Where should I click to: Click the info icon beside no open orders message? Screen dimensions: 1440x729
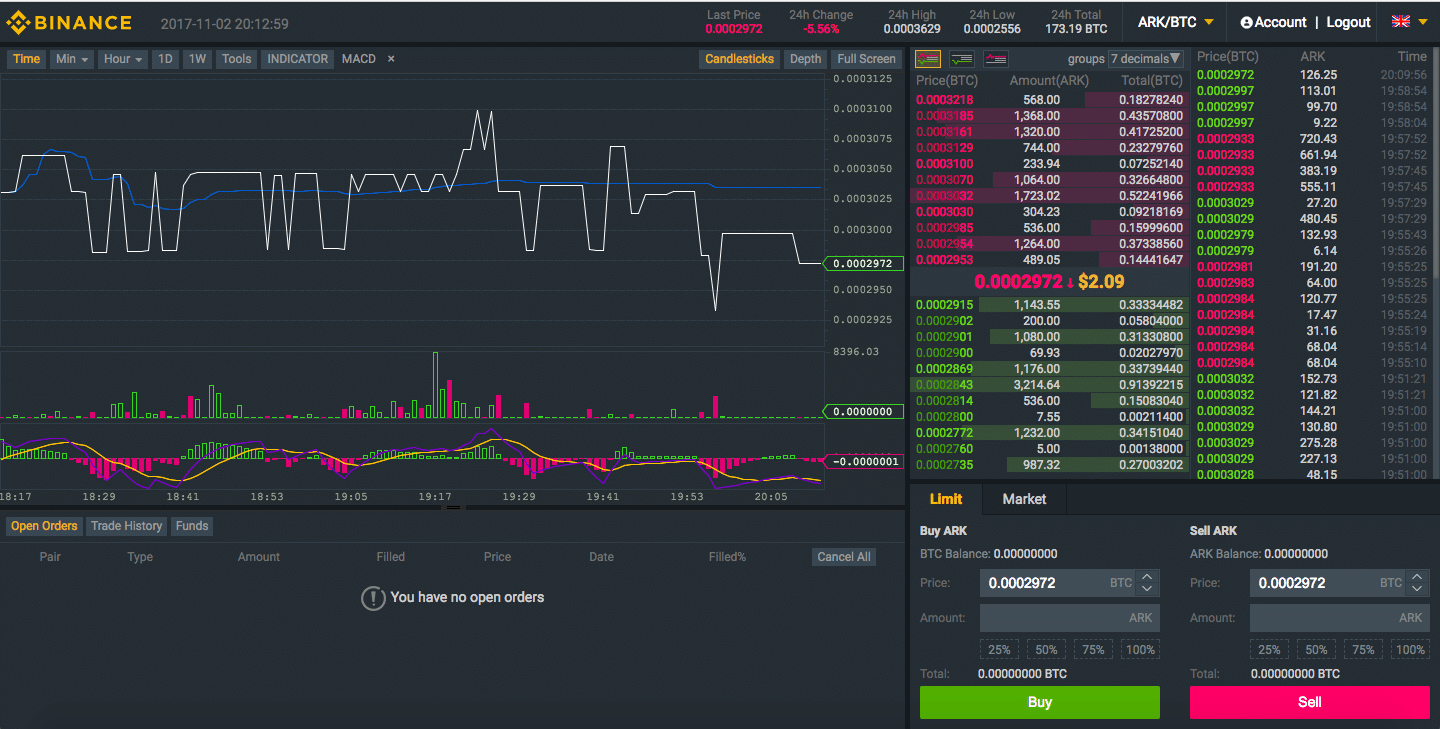[373, 597]
